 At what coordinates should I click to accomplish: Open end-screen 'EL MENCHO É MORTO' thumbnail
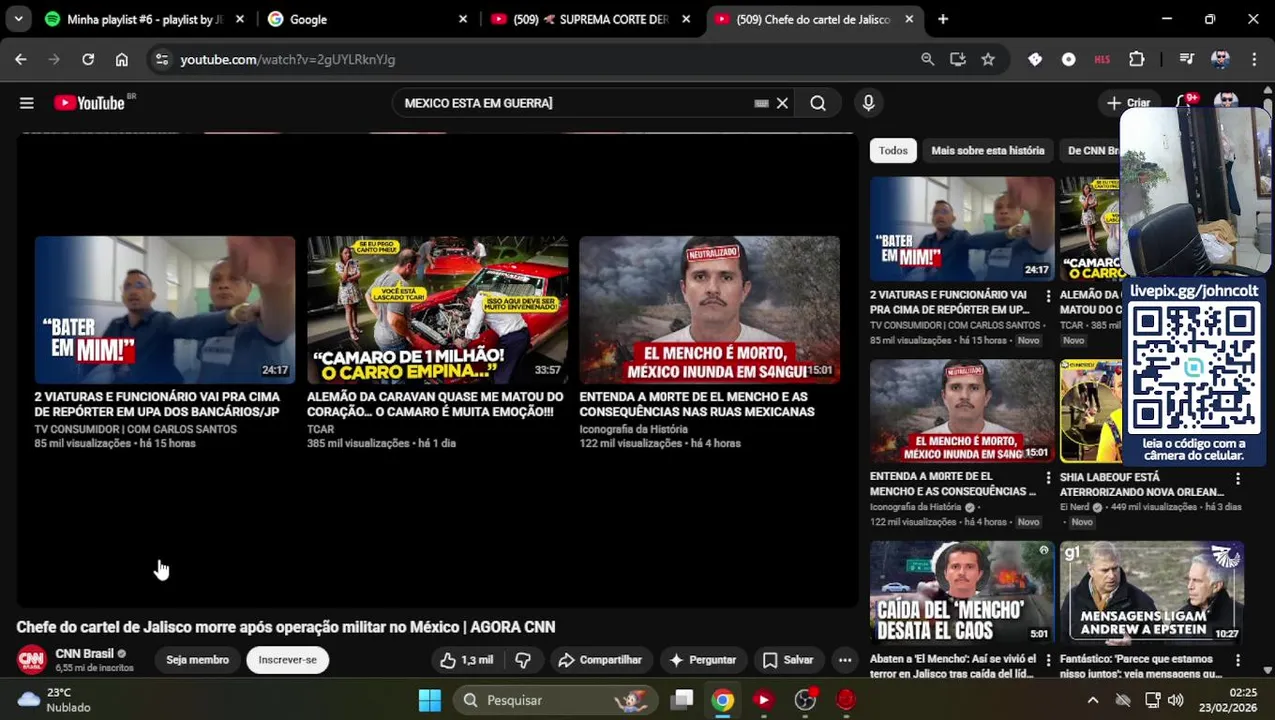pos(709,310)
